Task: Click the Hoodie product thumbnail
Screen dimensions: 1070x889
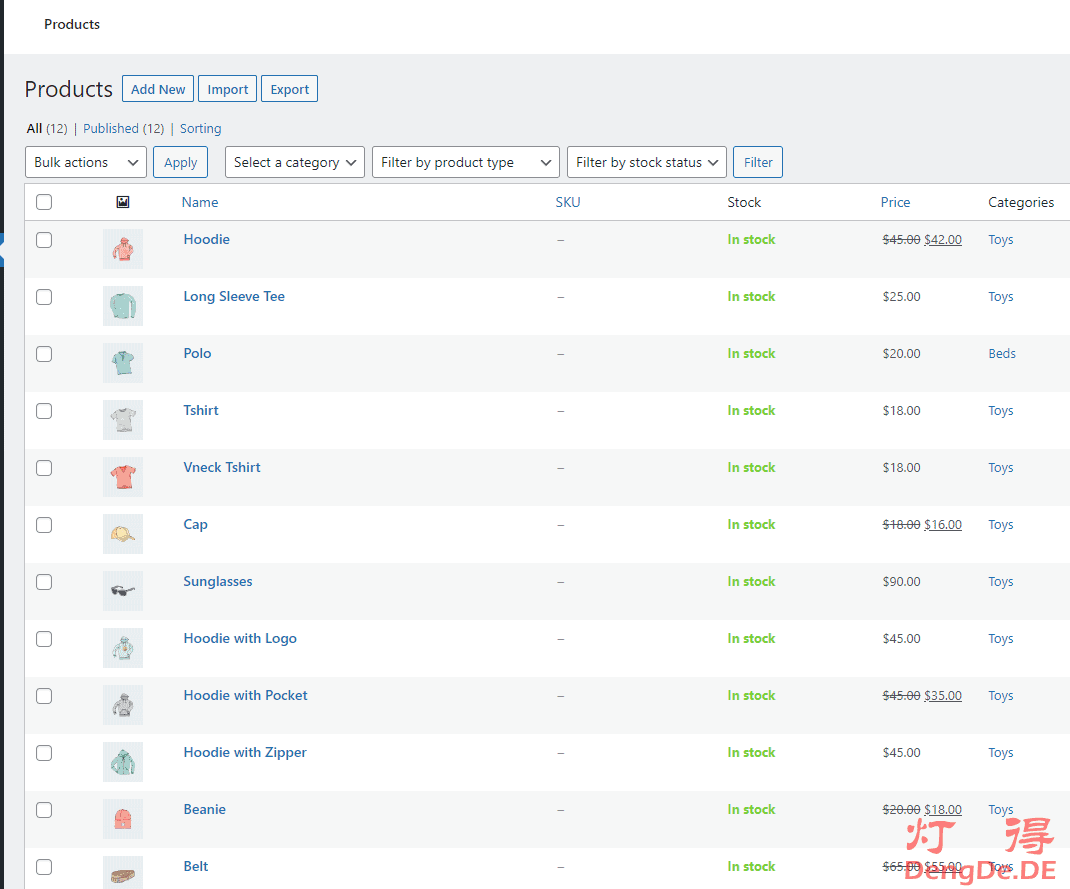Action: pyautogui.click(x=123, y=249)
